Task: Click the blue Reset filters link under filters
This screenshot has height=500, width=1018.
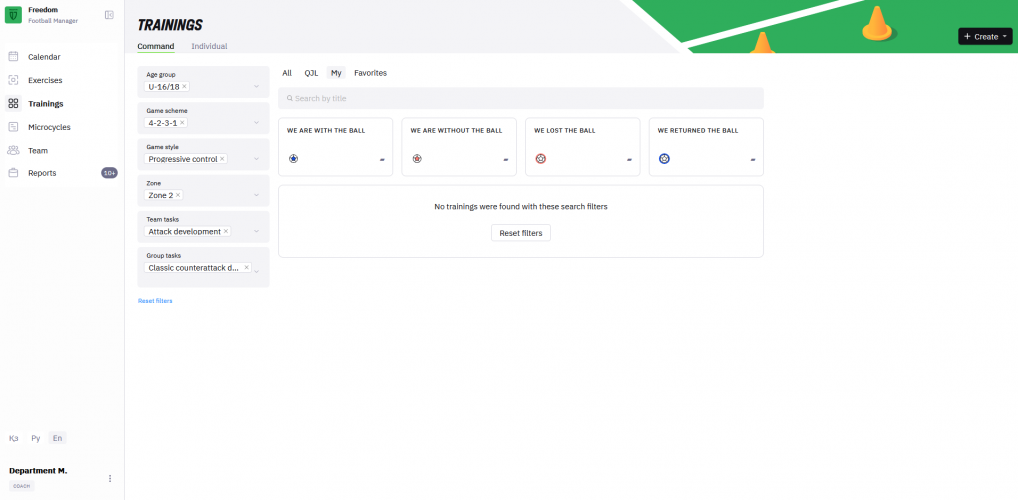Action: pyautogui.click(x=155, y=301)
